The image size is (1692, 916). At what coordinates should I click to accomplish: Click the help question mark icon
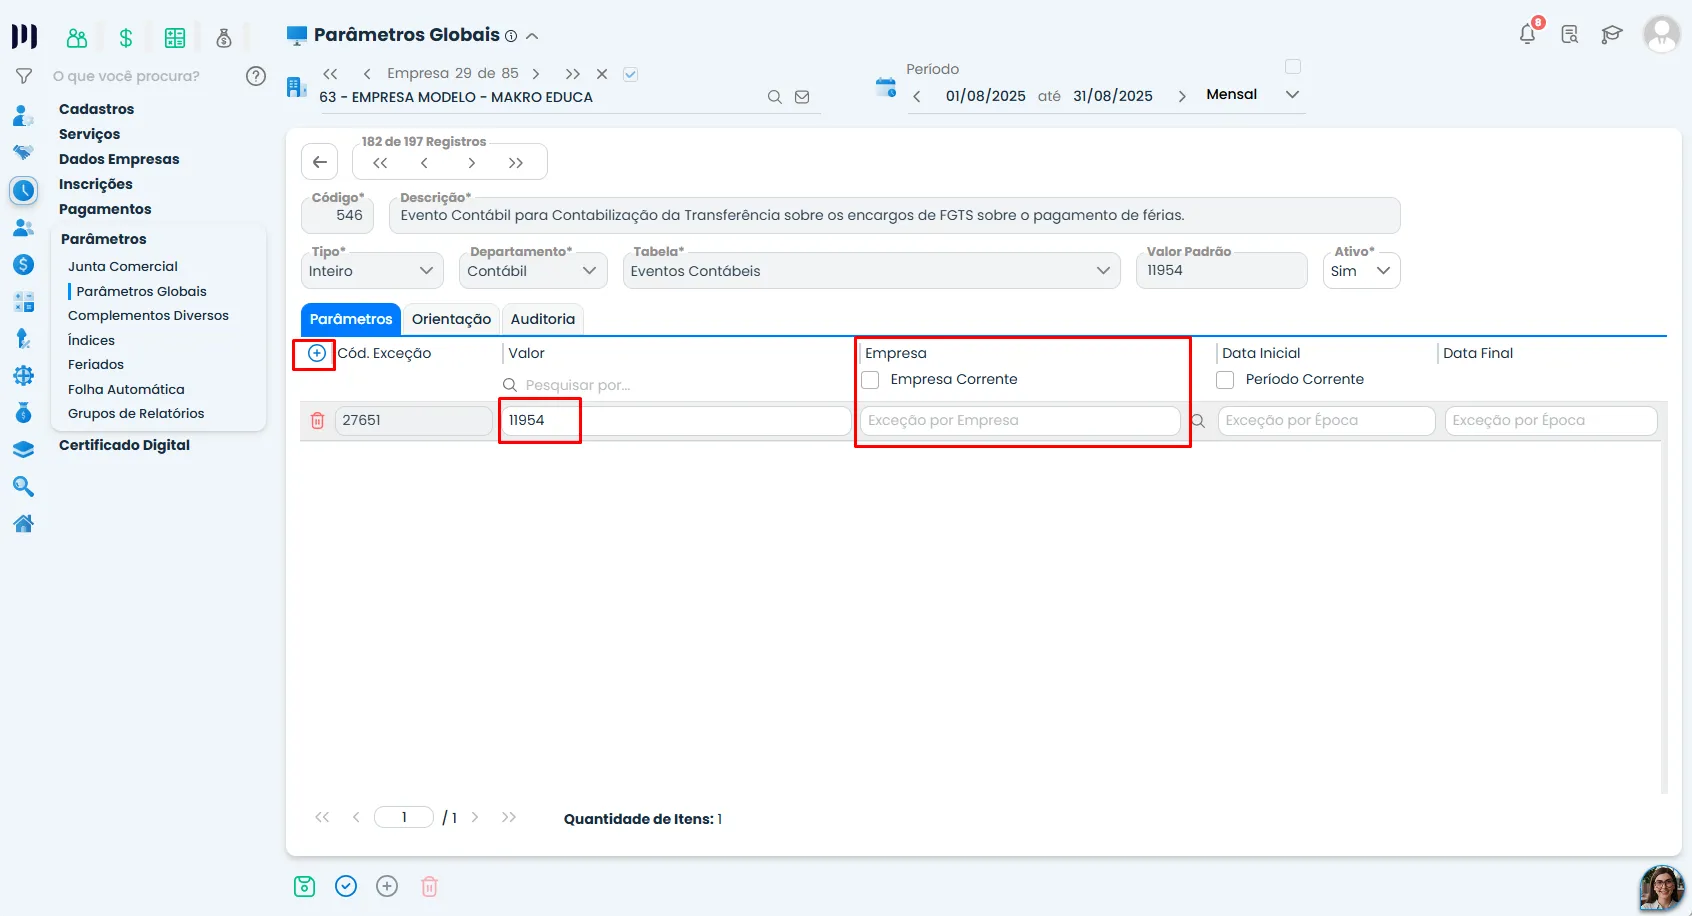256,76
